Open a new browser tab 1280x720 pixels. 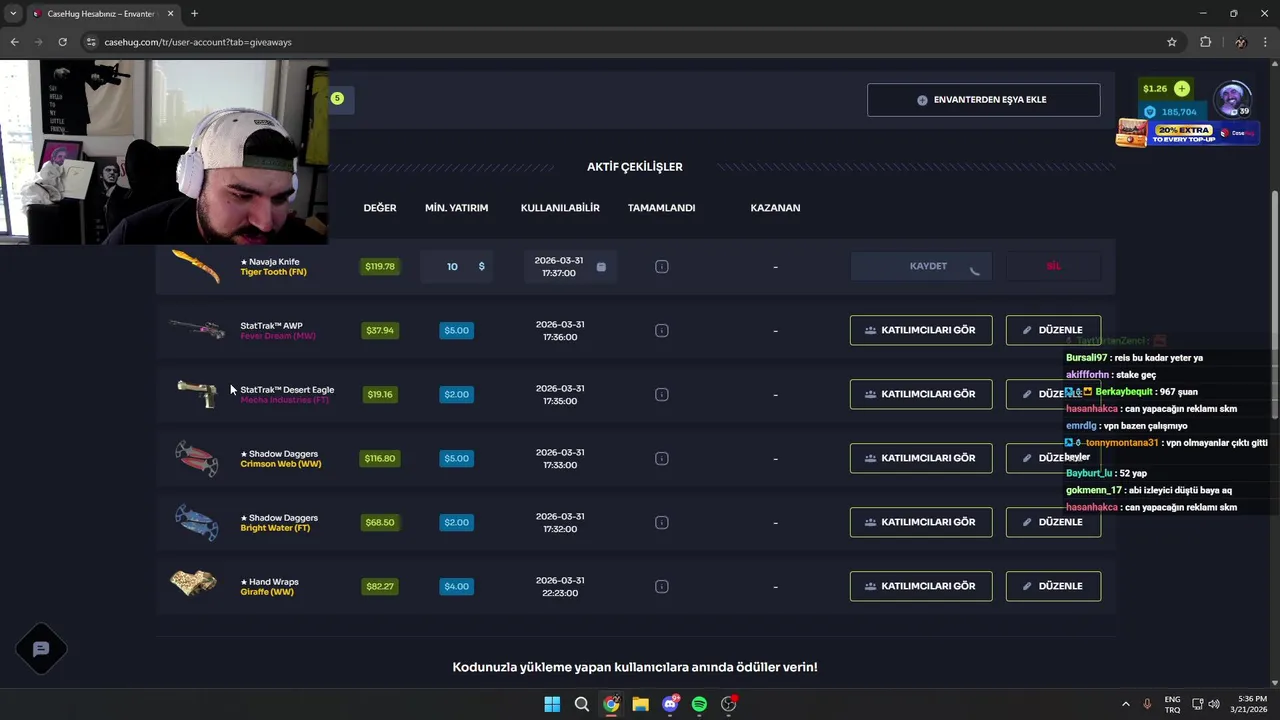tap(194, 14)
